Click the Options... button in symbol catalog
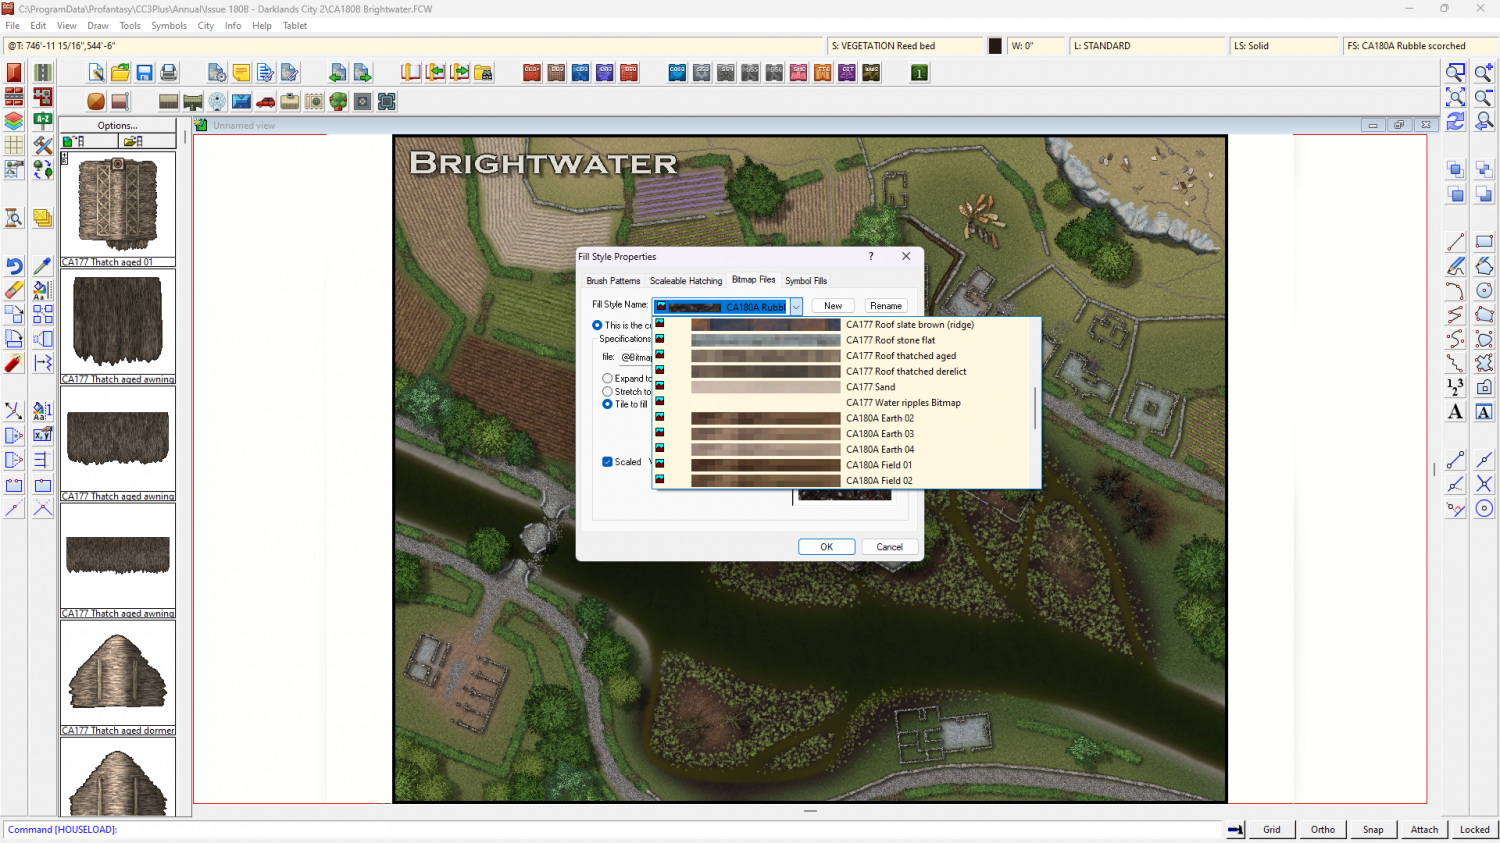The image size is (1500, 843). point(118,125)
